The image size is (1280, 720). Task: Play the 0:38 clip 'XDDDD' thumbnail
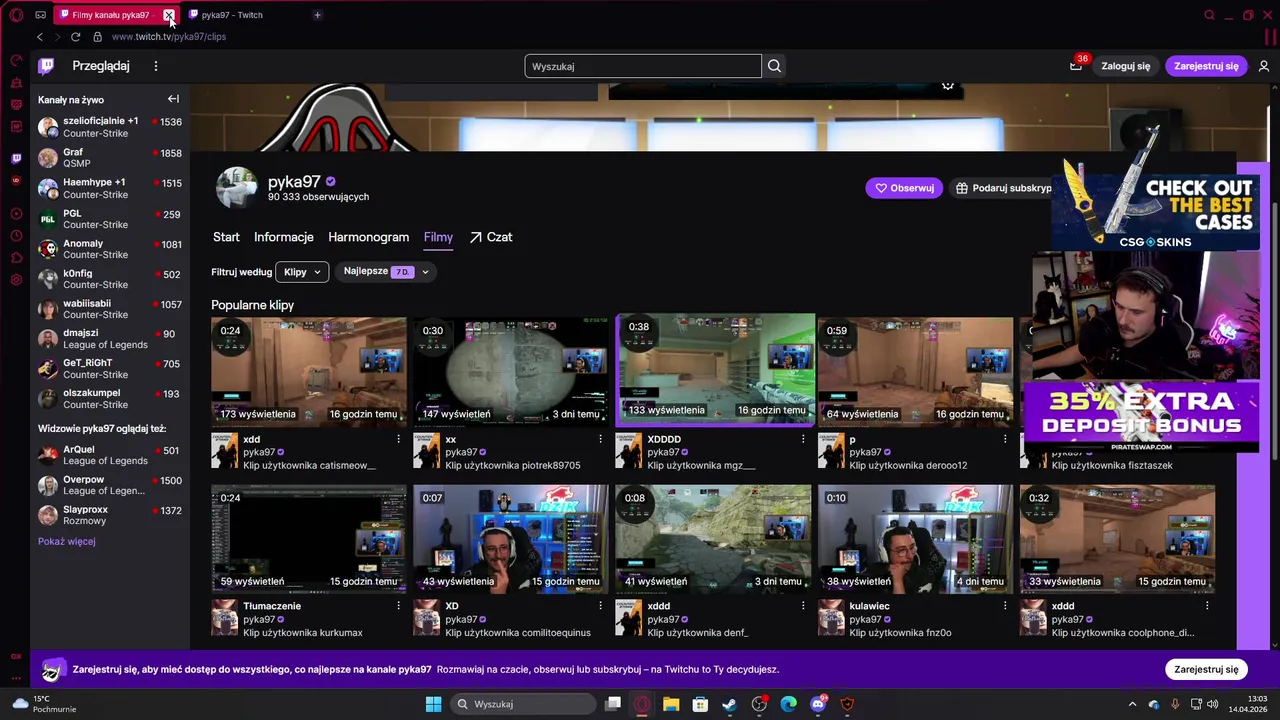[x=715, y=369]
